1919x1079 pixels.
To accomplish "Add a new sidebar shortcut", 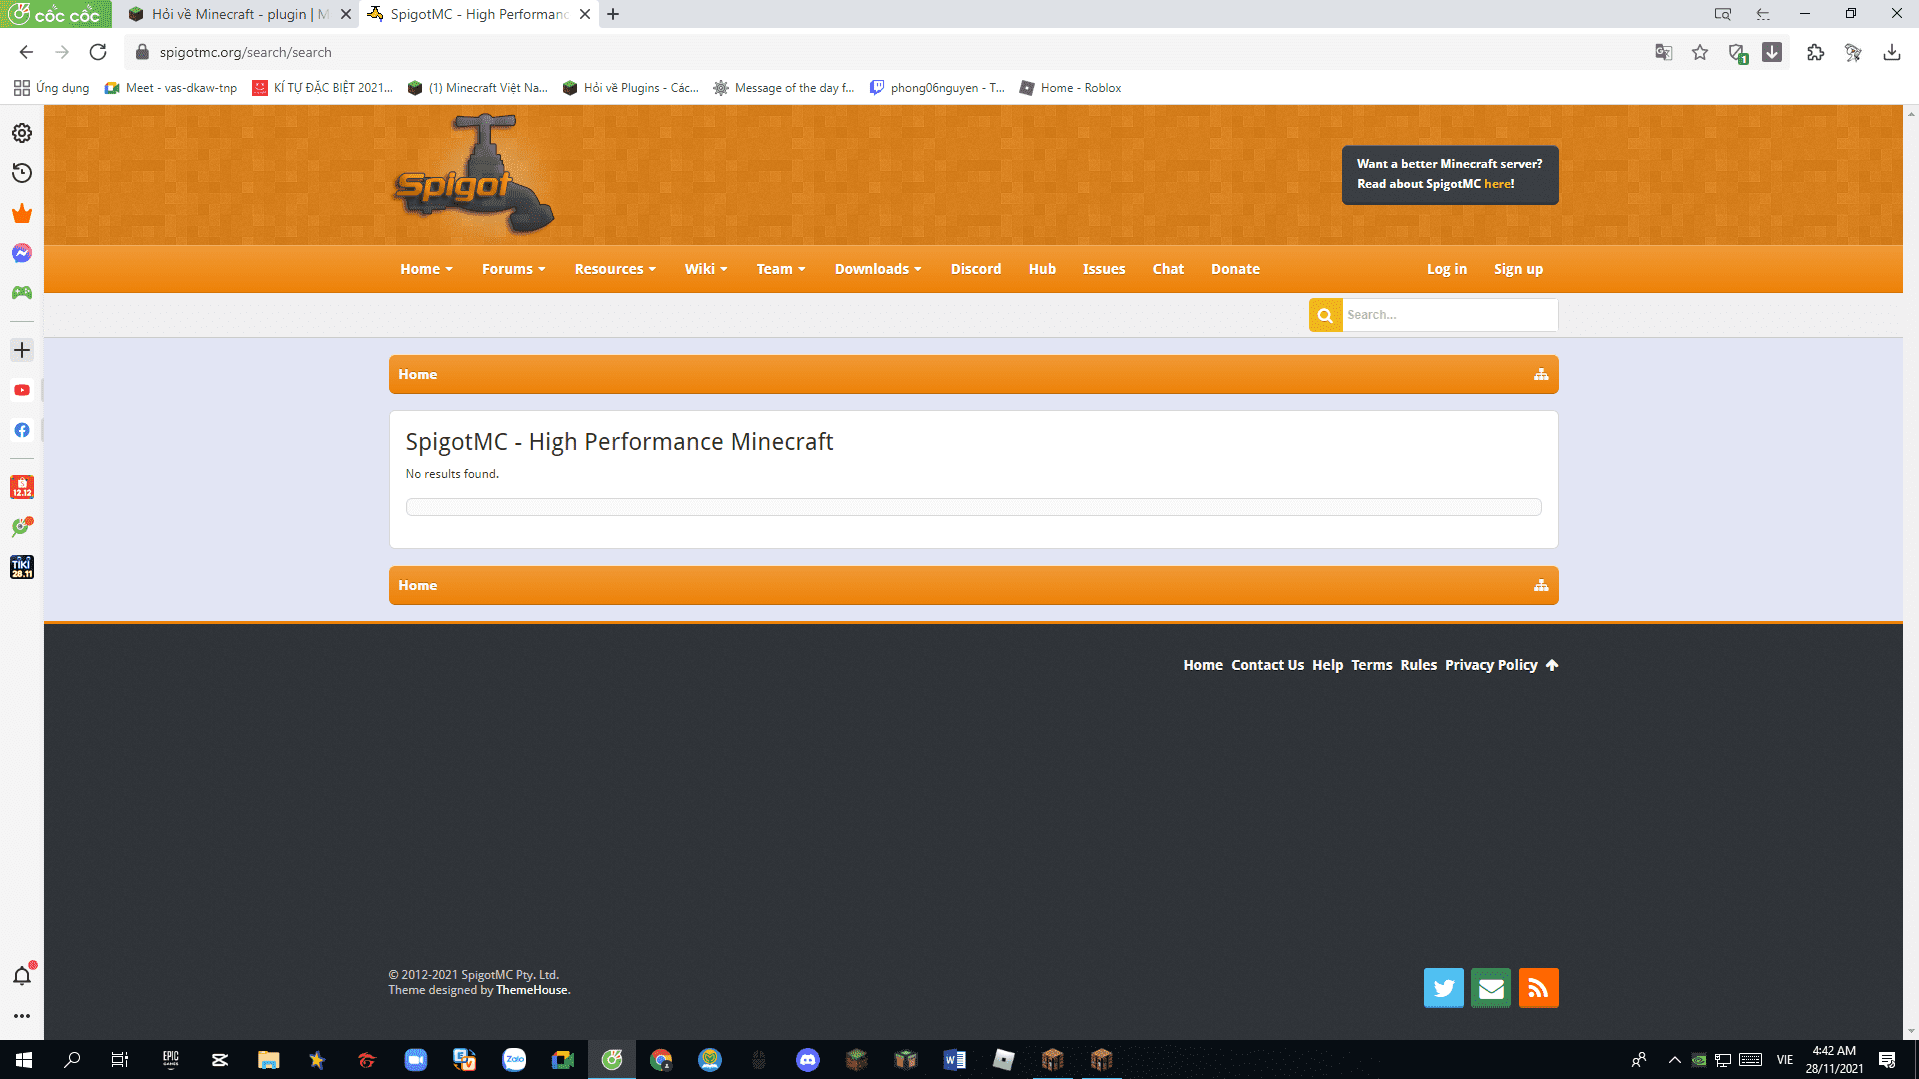I will point(22,350).
